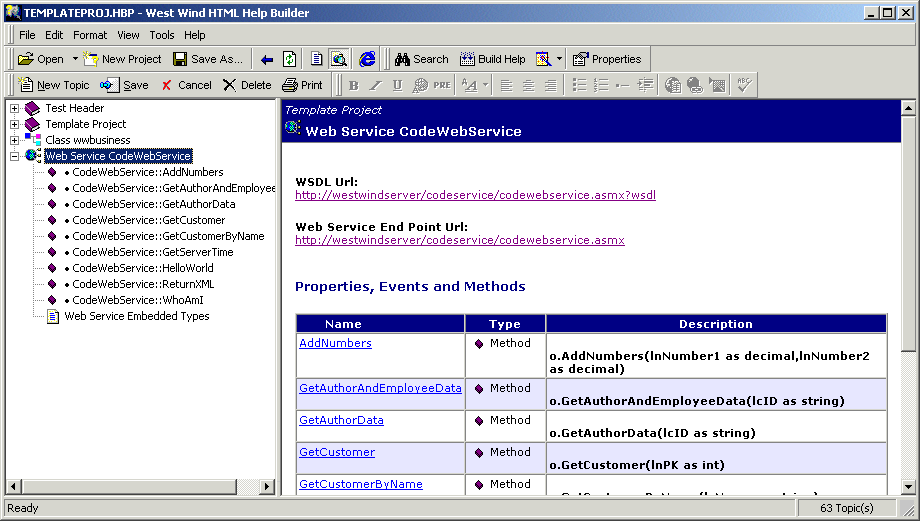Image resolution: width=920 pixels, height=521 pixels.
Task: Open topic in Internet Explorer icon
Action: coord(367,59)
